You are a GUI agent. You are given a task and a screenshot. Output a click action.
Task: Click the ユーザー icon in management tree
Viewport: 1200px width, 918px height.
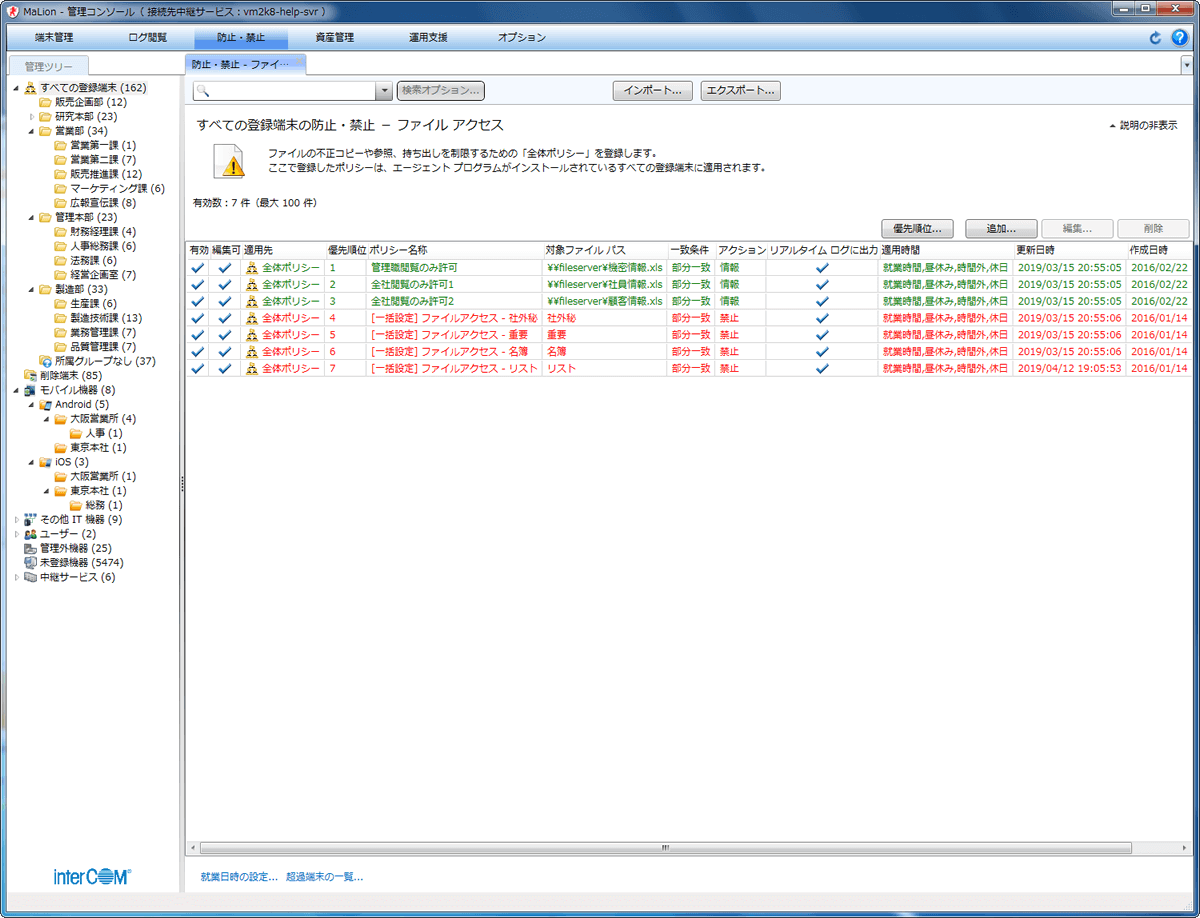click(x=30, y=534)
